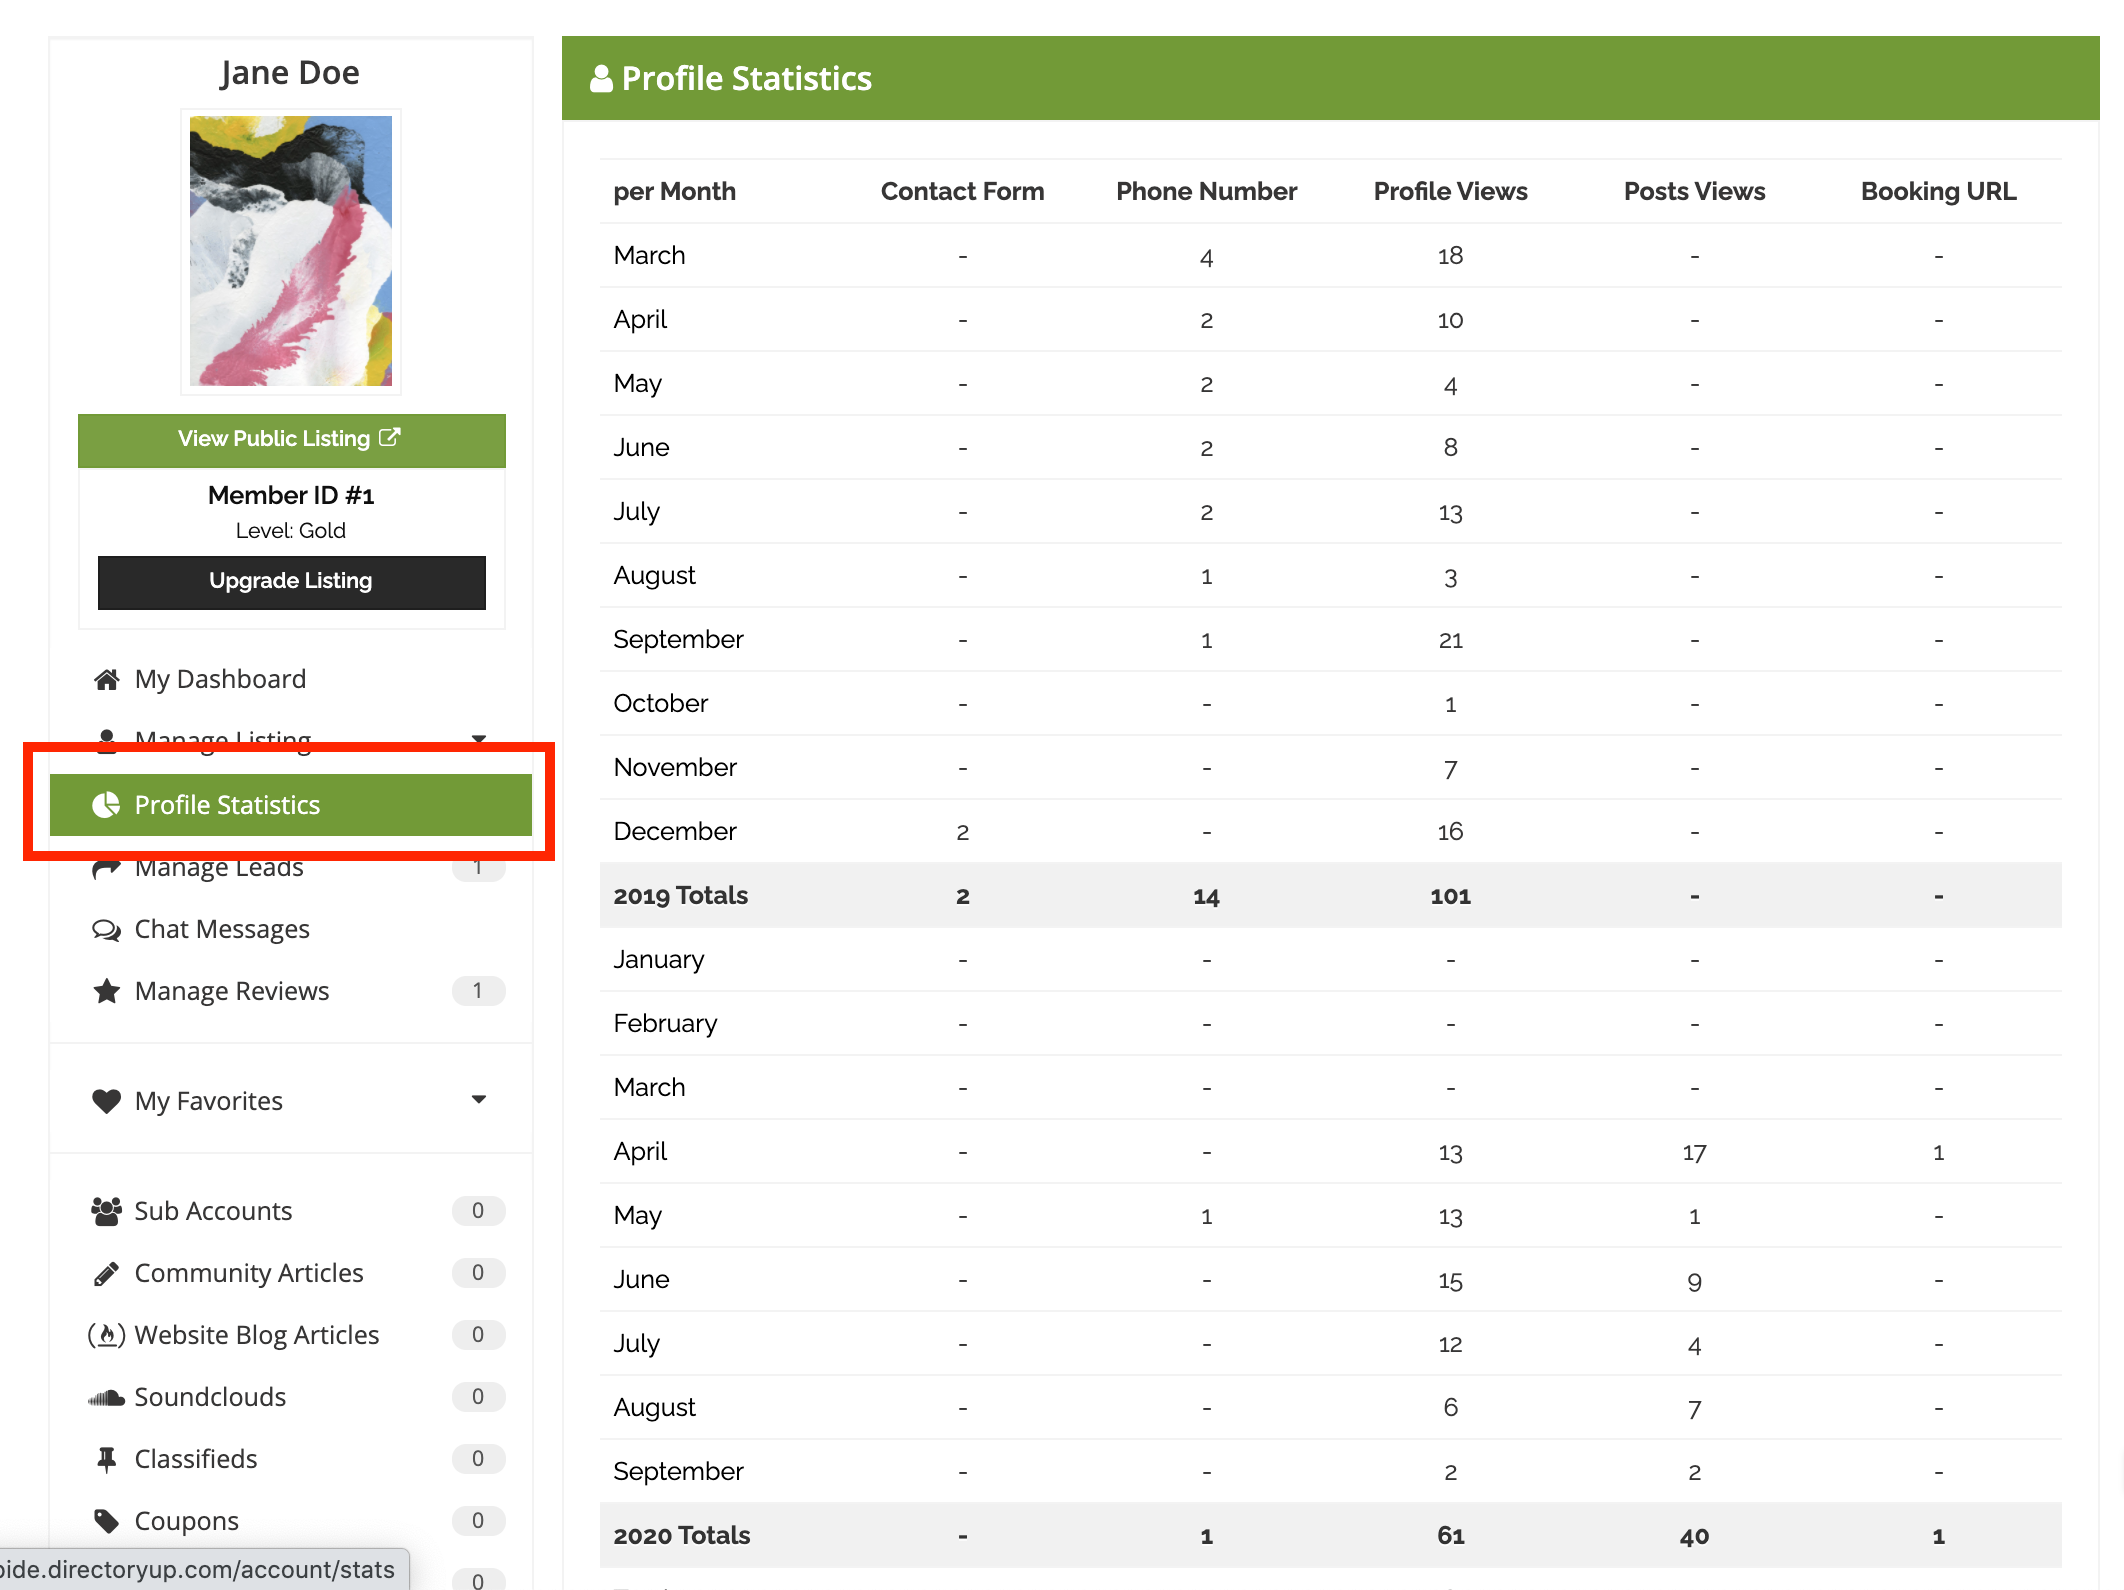Image resolution: width=2124 pixels, height=1590 pixels.
Task: Click the Upgrade Listing button
Action: point(290,581)
